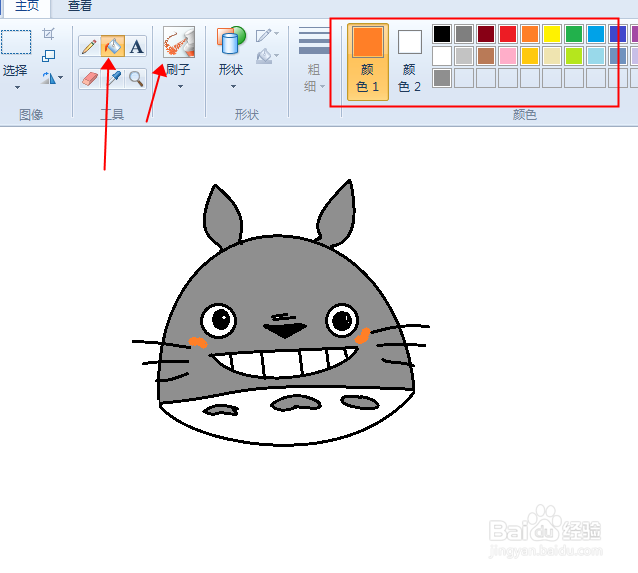Pick the light gray swatch
The width and height of the screenshot is (638, 573).
[x=464, y=56]
